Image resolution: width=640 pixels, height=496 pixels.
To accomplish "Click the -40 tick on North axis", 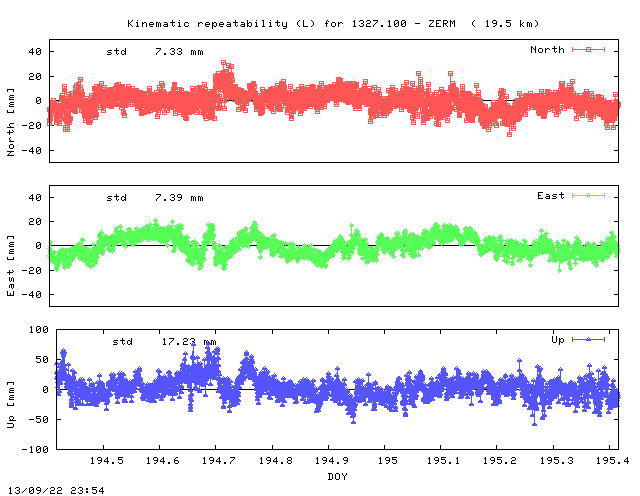I will point(32,151).
